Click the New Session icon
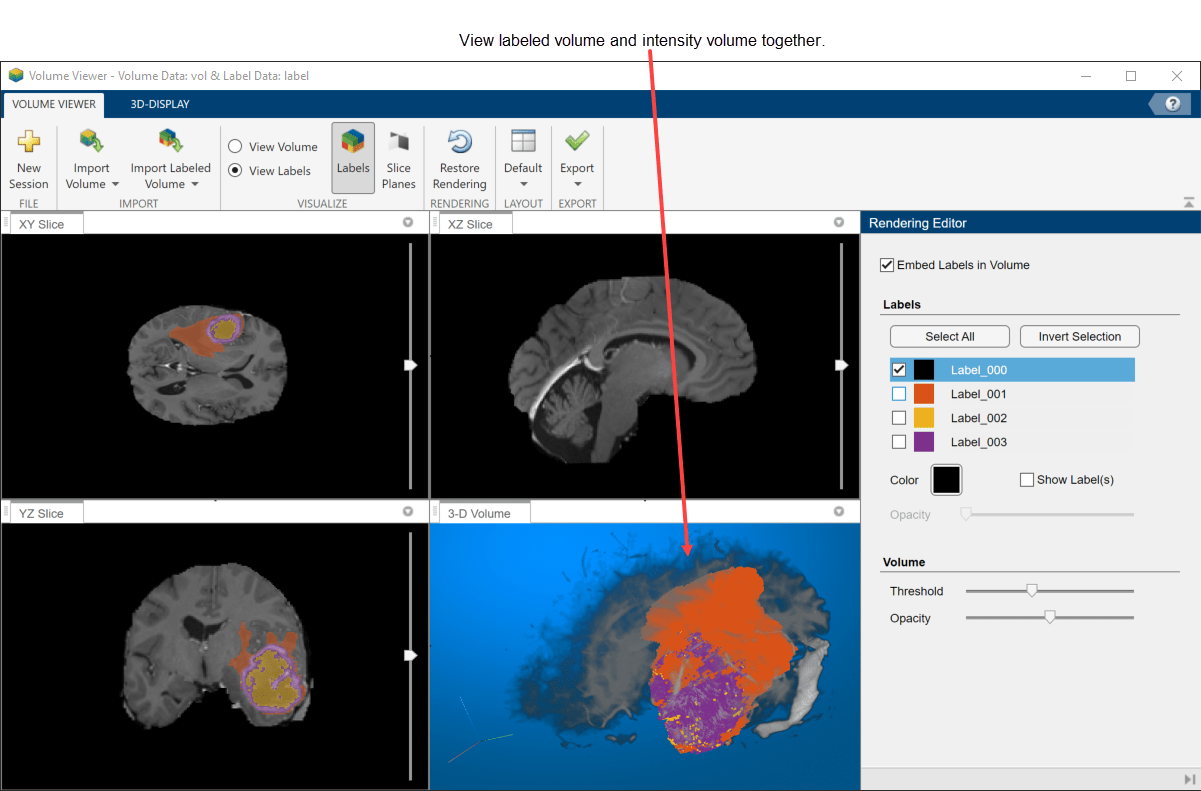The width and height of the screenshot is (1201, 791). (29, 142)
